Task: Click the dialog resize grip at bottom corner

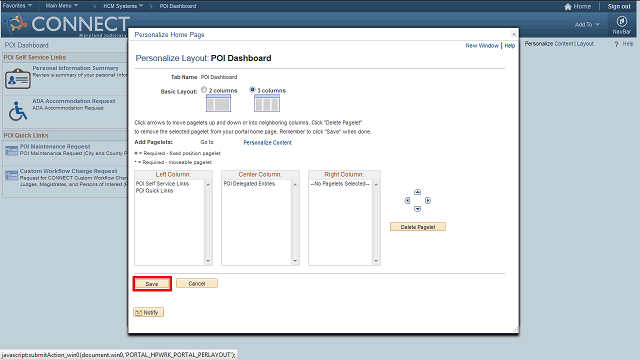Action: 516,330
